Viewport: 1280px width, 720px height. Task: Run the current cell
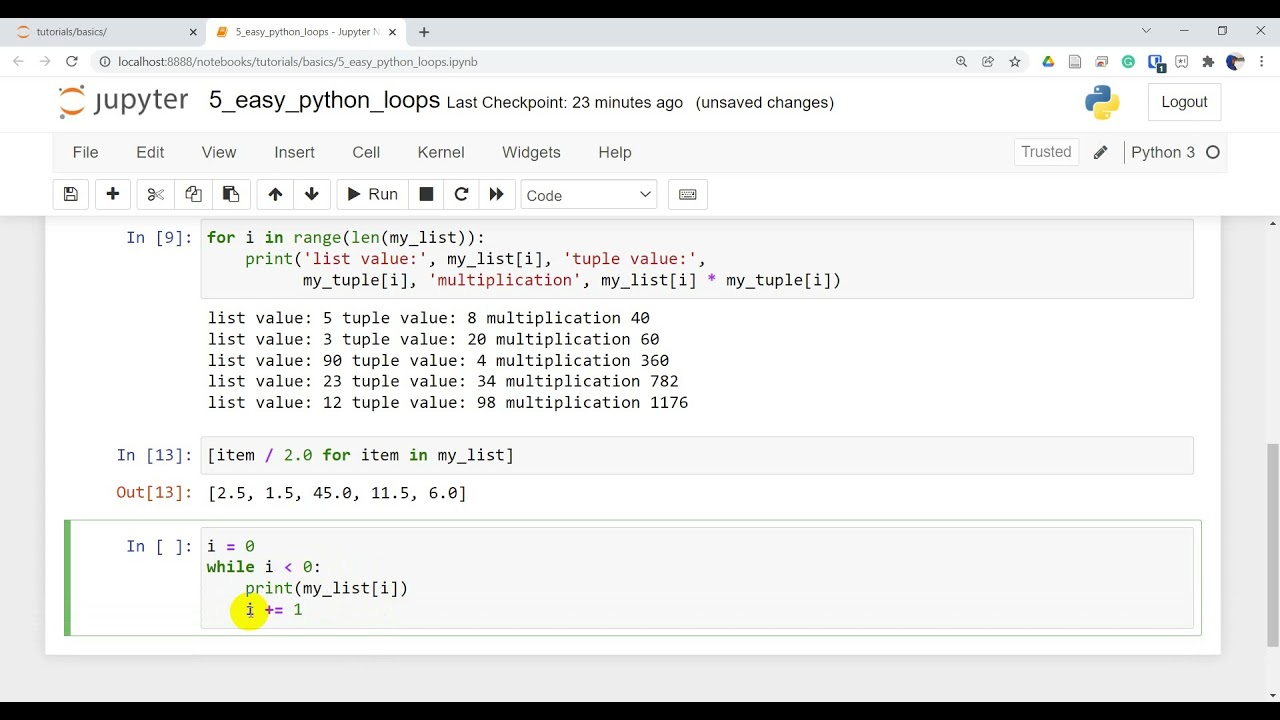click(372, 195)
